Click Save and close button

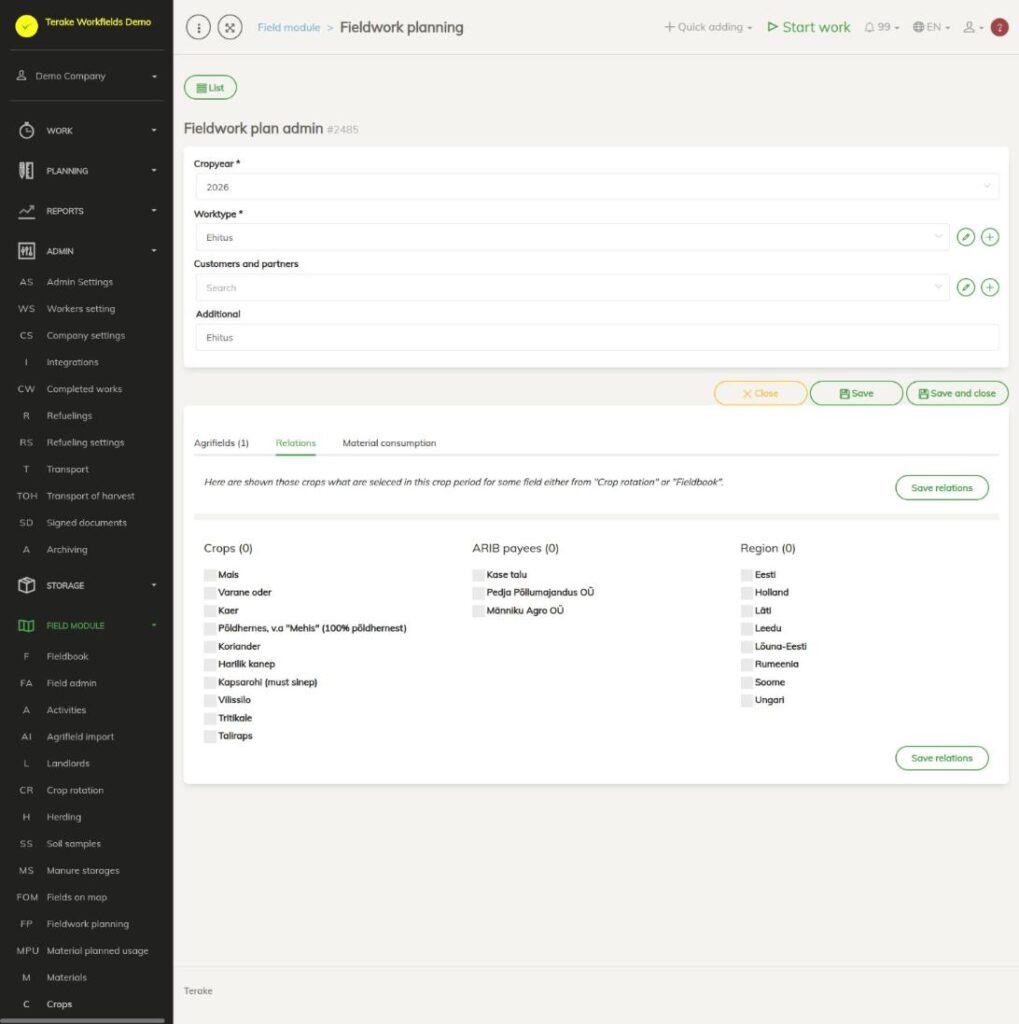click(957, 393)
